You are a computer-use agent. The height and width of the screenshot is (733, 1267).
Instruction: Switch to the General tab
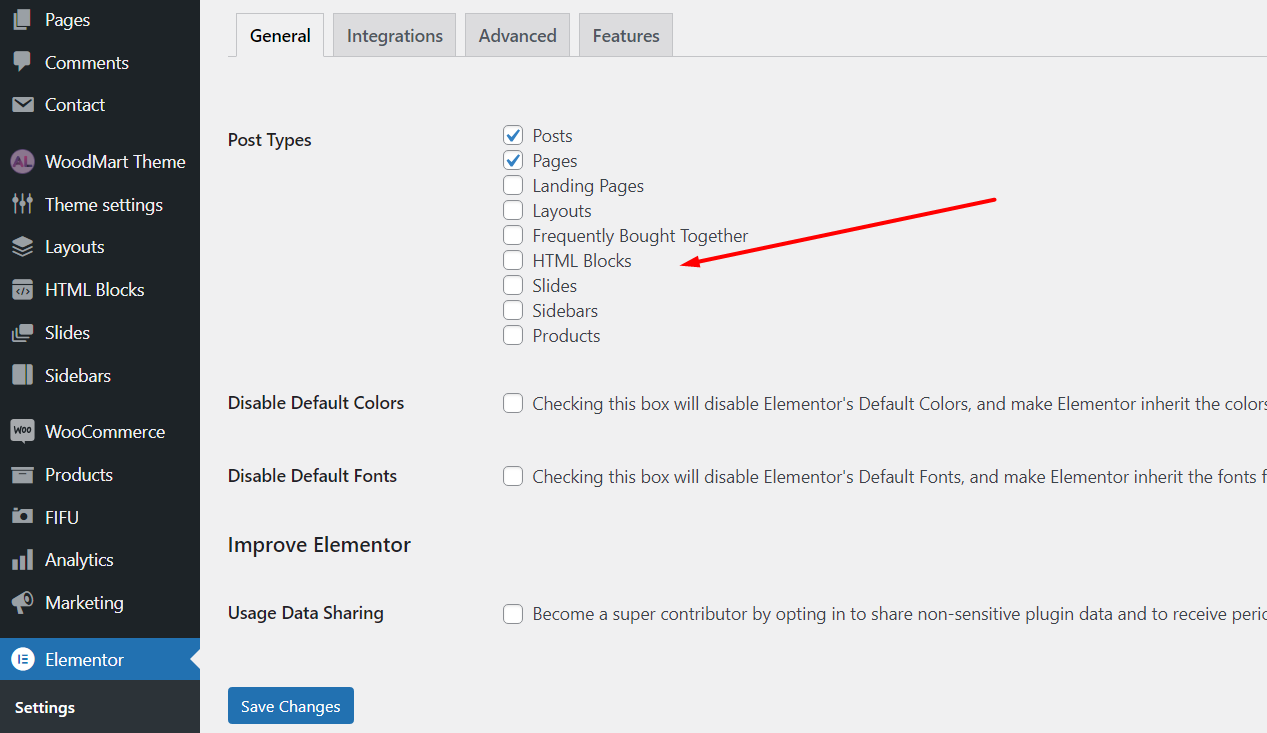[280, 35]
